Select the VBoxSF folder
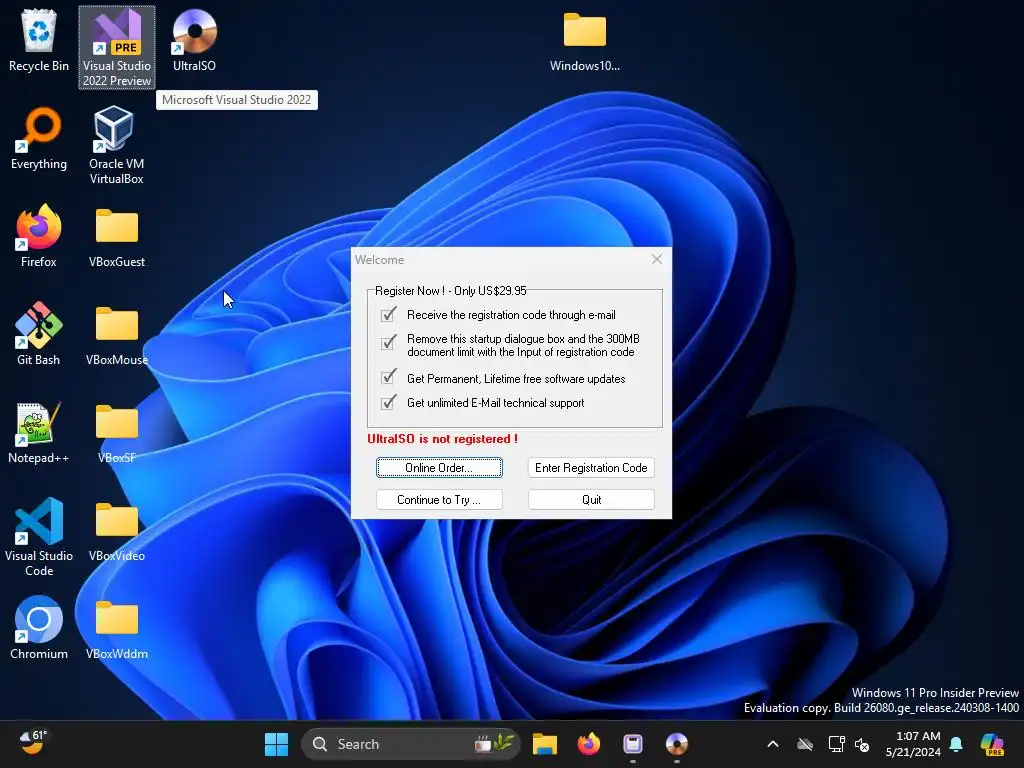 click(117, 432)
